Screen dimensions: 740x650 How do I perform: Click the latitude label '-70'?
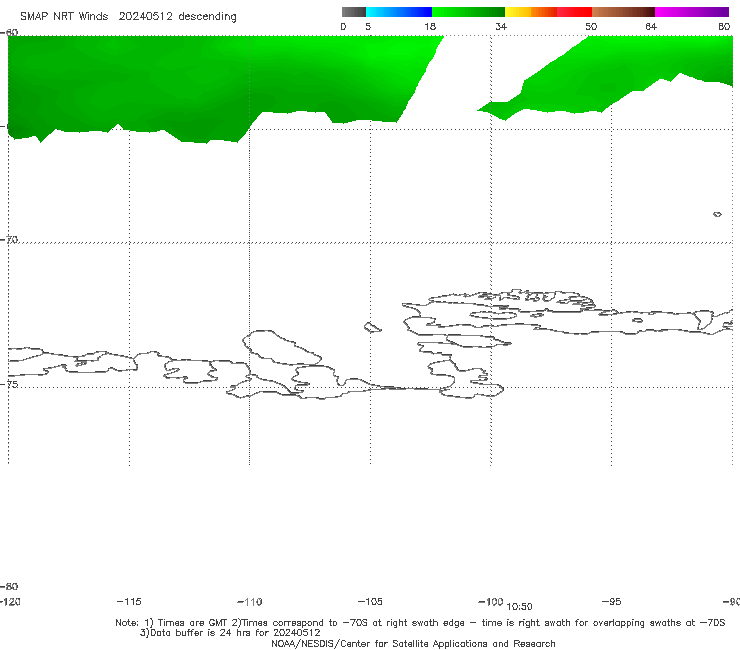point(9,239)
